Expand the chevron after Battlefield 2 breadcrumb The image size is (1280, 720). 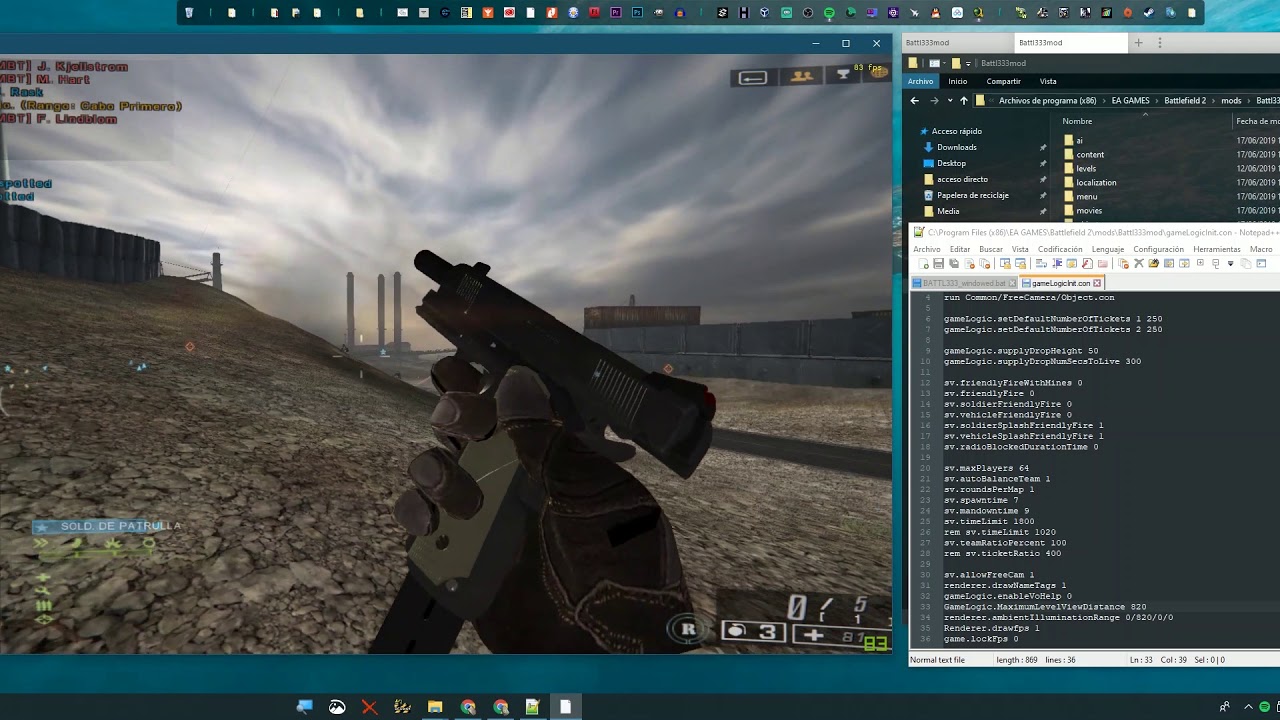(1213, 100)
